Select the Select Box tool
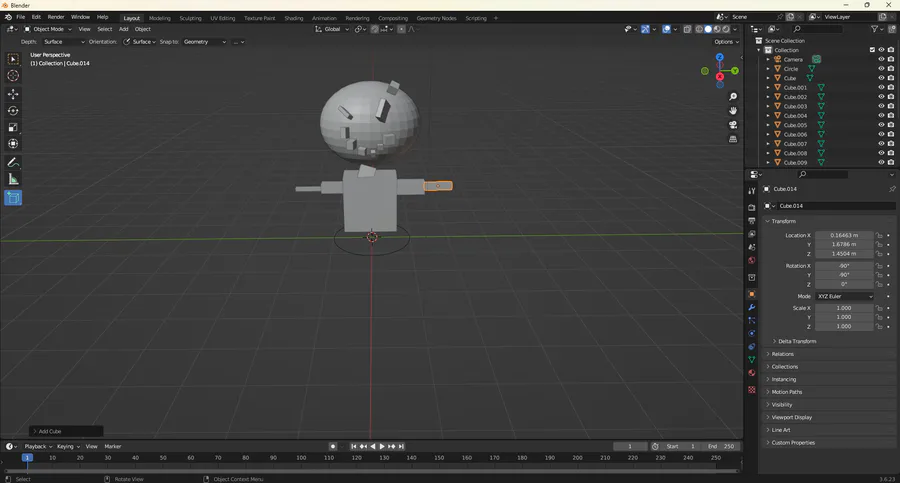The width and height of the screenshot is (900, 483). (13, 59)
